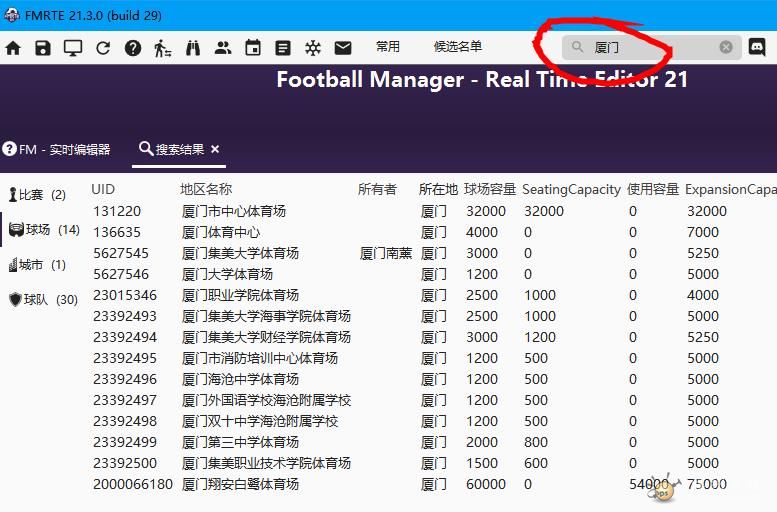Click the Save floppy disk icon
The image size is (777, 512).
pos(42,48)
